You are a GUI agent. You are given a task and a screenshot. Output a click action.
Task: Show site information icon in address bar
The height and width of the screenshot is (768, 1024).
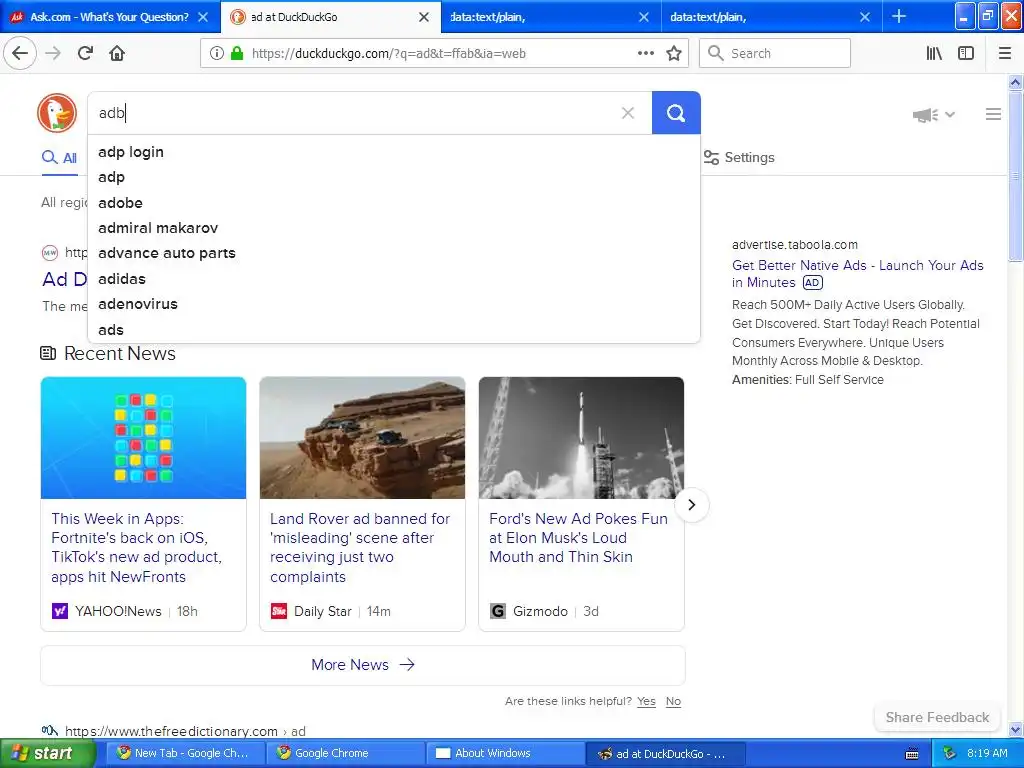(x=217, y=54)
